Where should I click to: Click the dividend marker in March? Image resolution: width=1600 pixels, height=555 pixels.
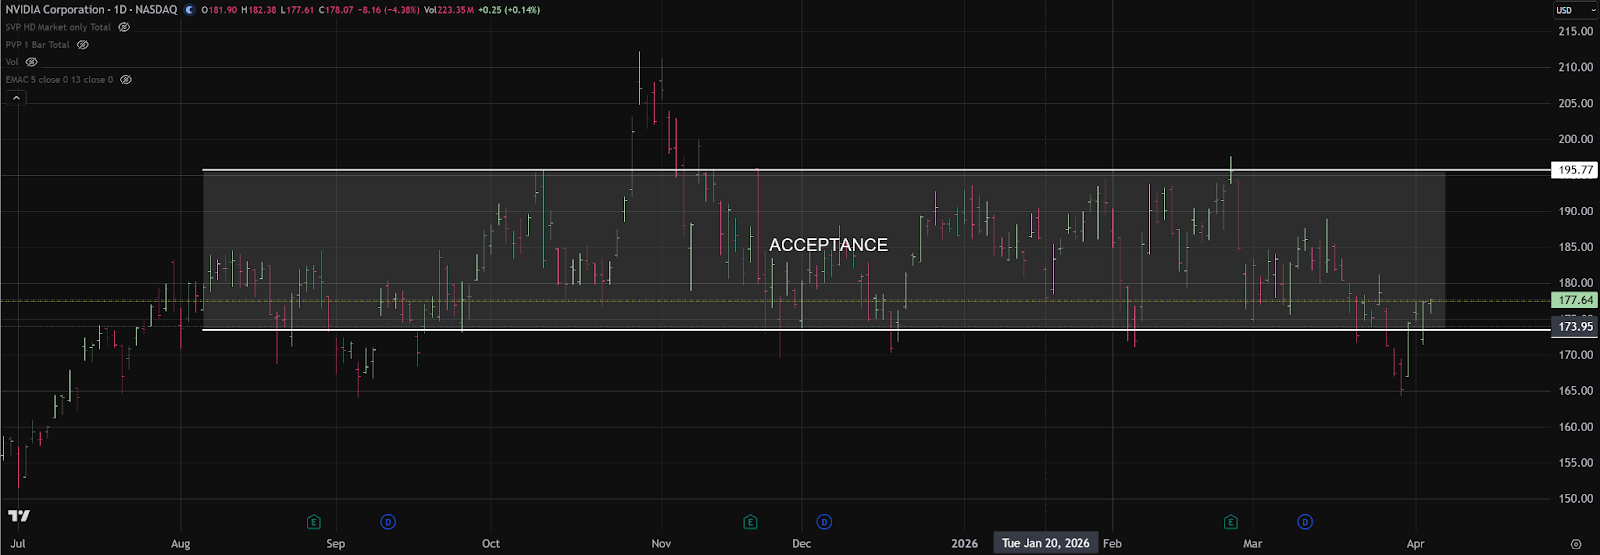click(x=1305, y=522)
